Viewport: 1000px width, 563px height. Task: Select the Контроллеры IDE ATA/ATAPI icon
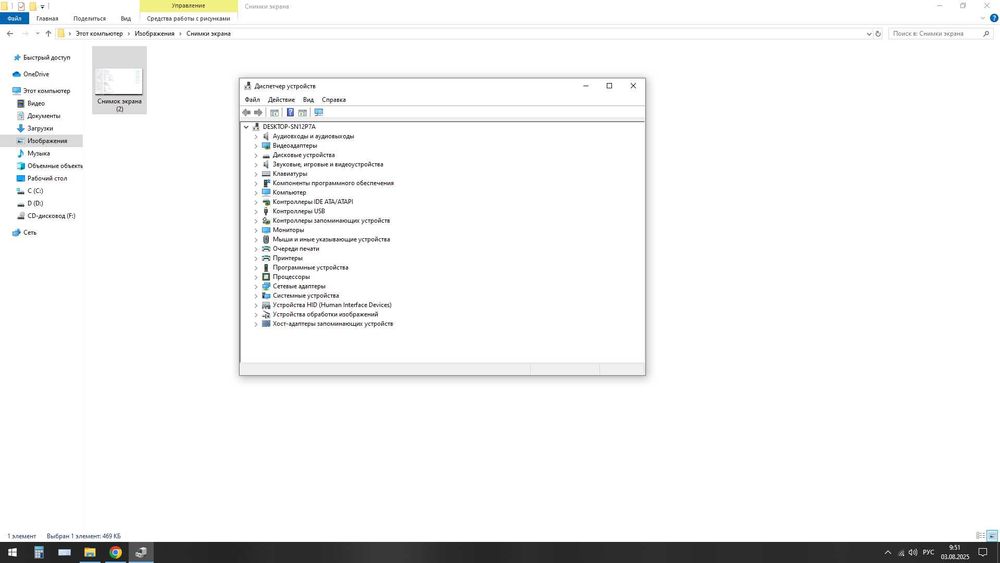coord(266,202)
